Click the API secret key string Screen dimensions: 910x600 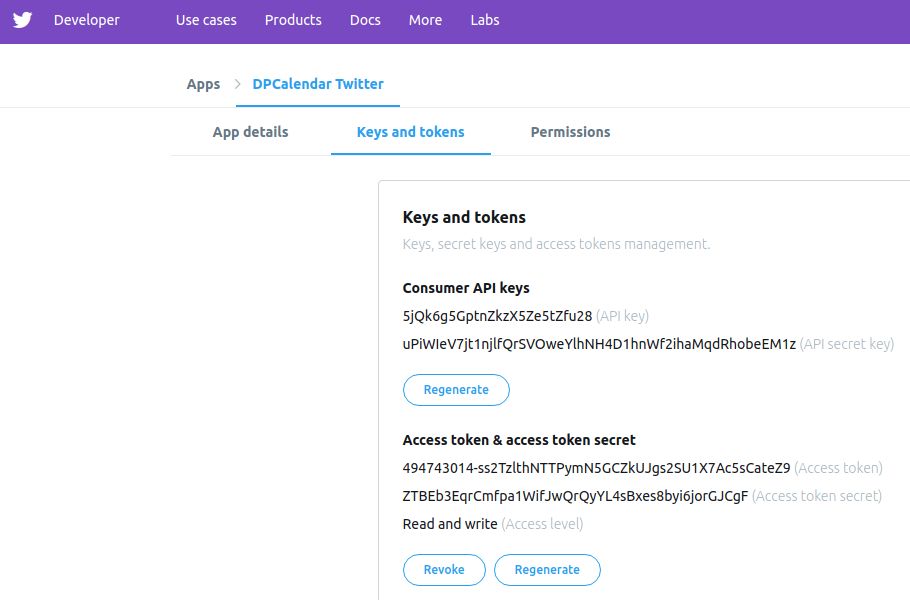click(598, 344)
